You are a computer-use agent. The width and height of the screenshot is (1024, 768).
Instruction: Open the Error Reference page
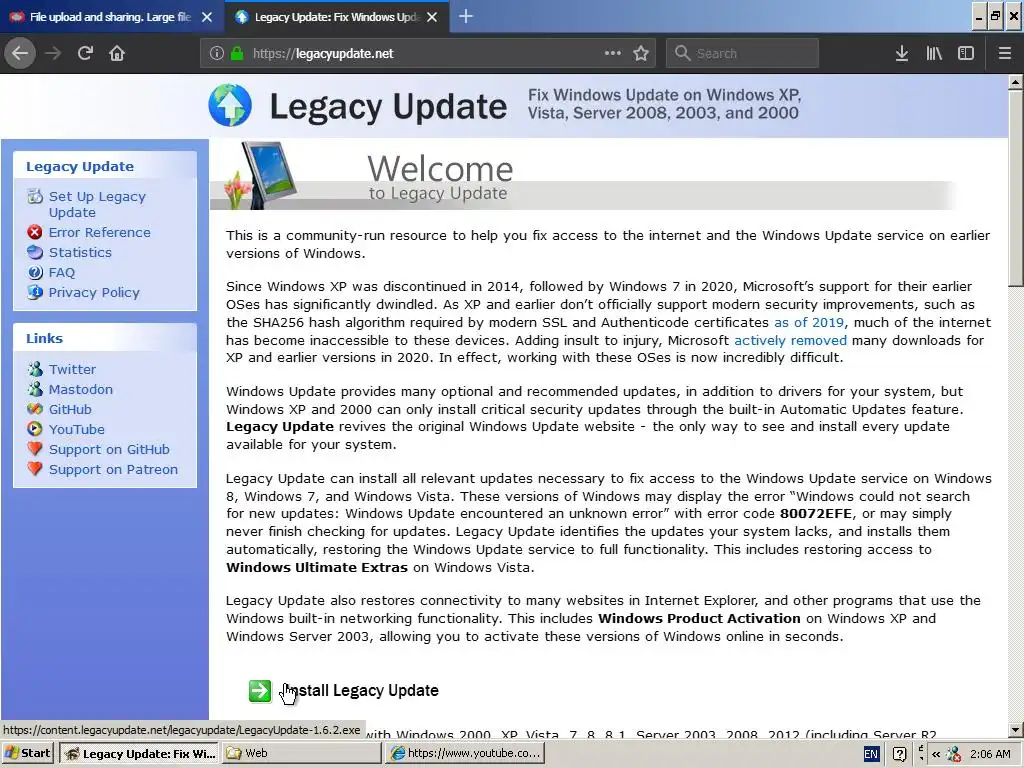pos(99,232)
